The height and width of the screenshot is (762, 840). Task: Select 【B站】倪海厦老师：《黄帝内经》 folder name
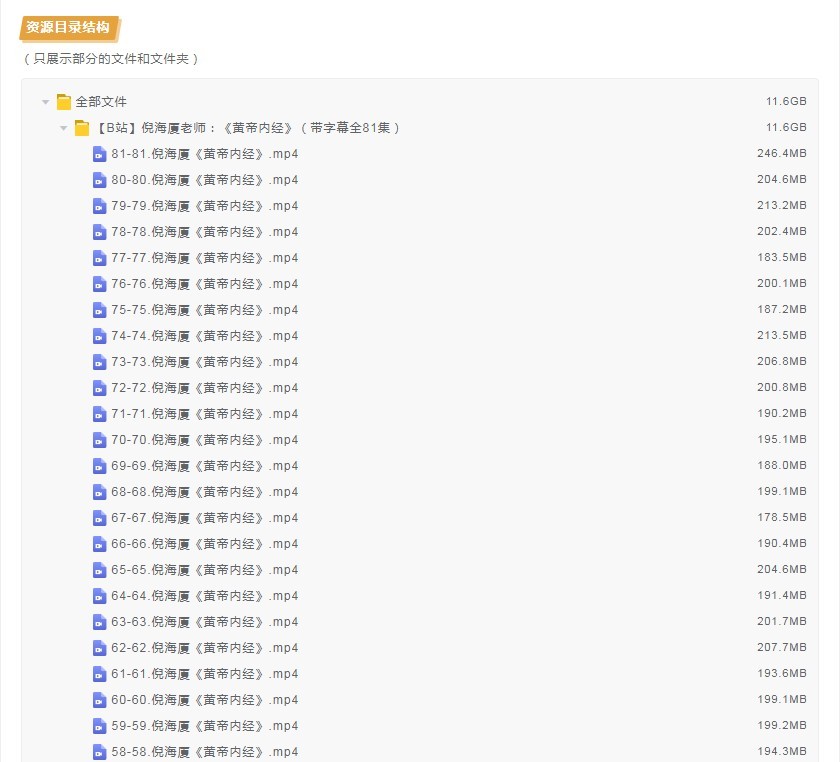(x=247, y=128)
